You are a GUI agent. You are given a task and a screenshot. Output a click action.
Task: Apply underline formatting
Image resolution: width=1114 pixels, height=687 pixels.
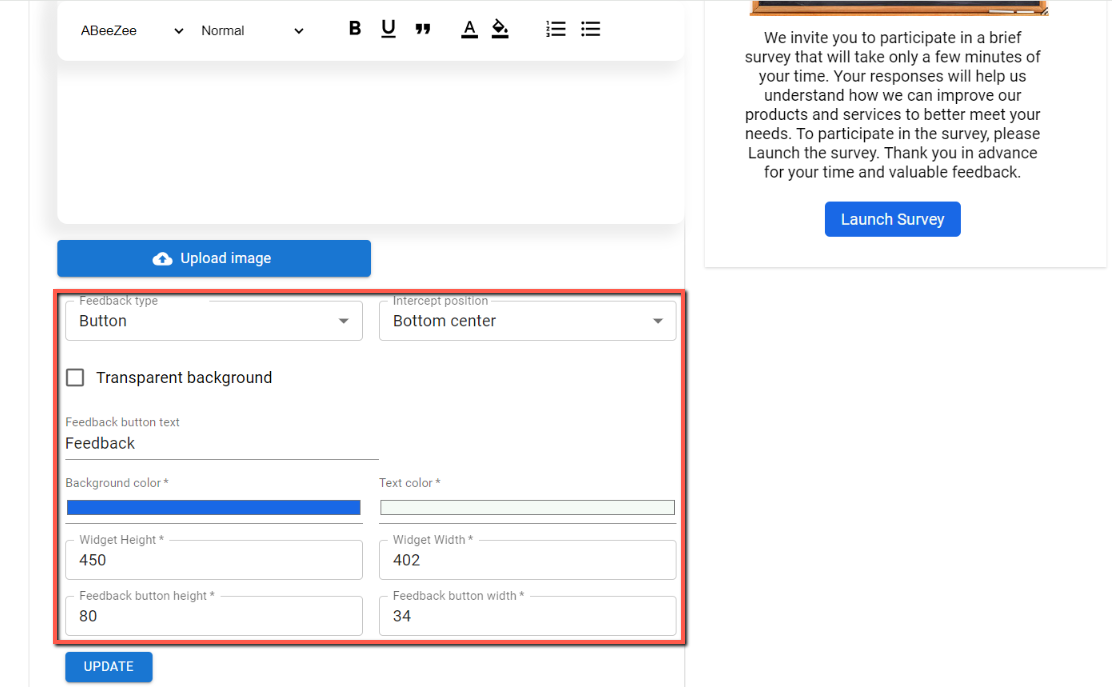388,29
